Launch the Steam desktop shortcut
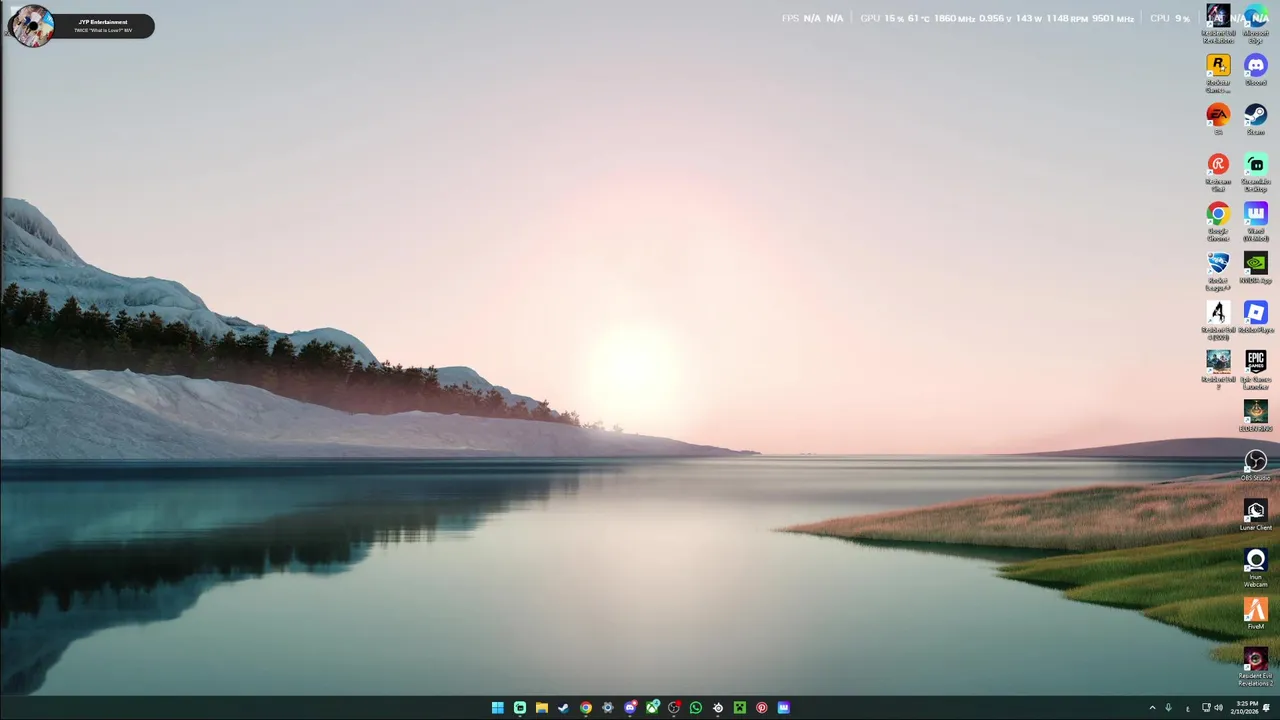1280x720 pixels. click(1255, 120)
